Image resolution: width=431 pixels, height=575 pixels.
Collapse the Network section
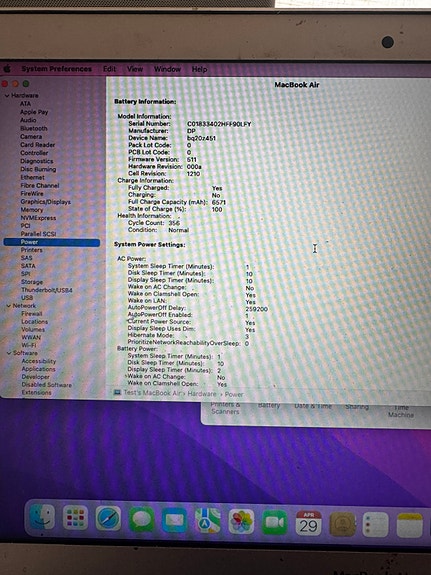(8, 305)
